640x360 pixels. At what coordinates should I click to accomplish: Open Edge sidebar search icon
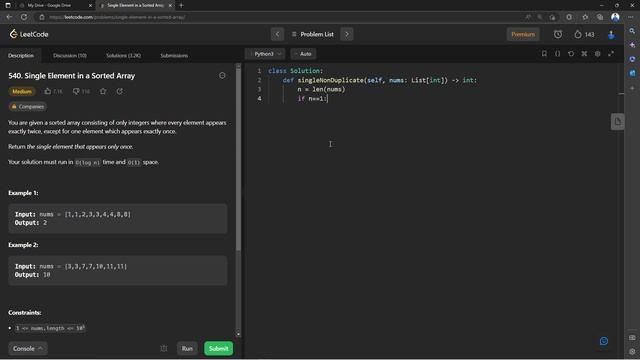[632, 31]
